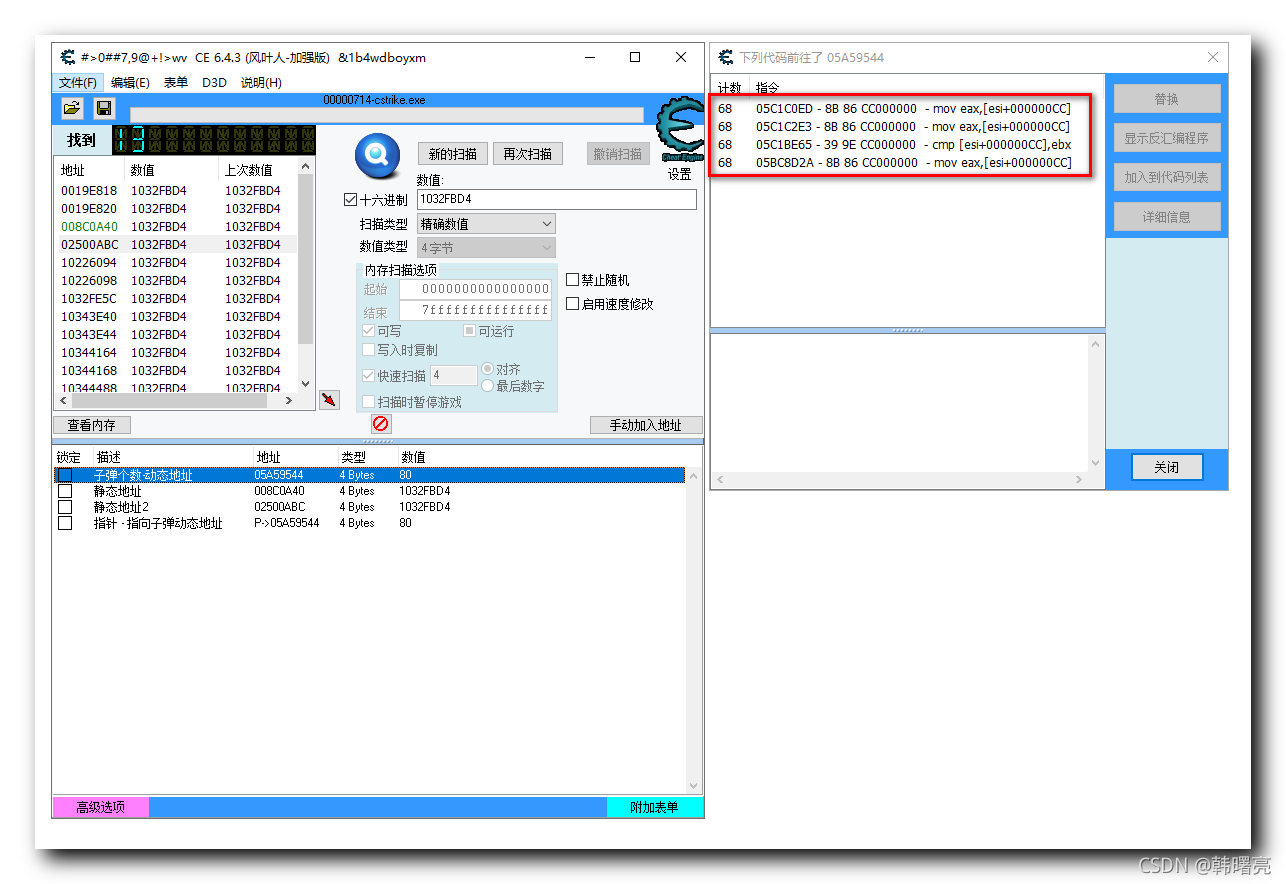Select the 静态地址 row in the address table
The width and height of the screenshot is (1286, 884).
(370, 491)
